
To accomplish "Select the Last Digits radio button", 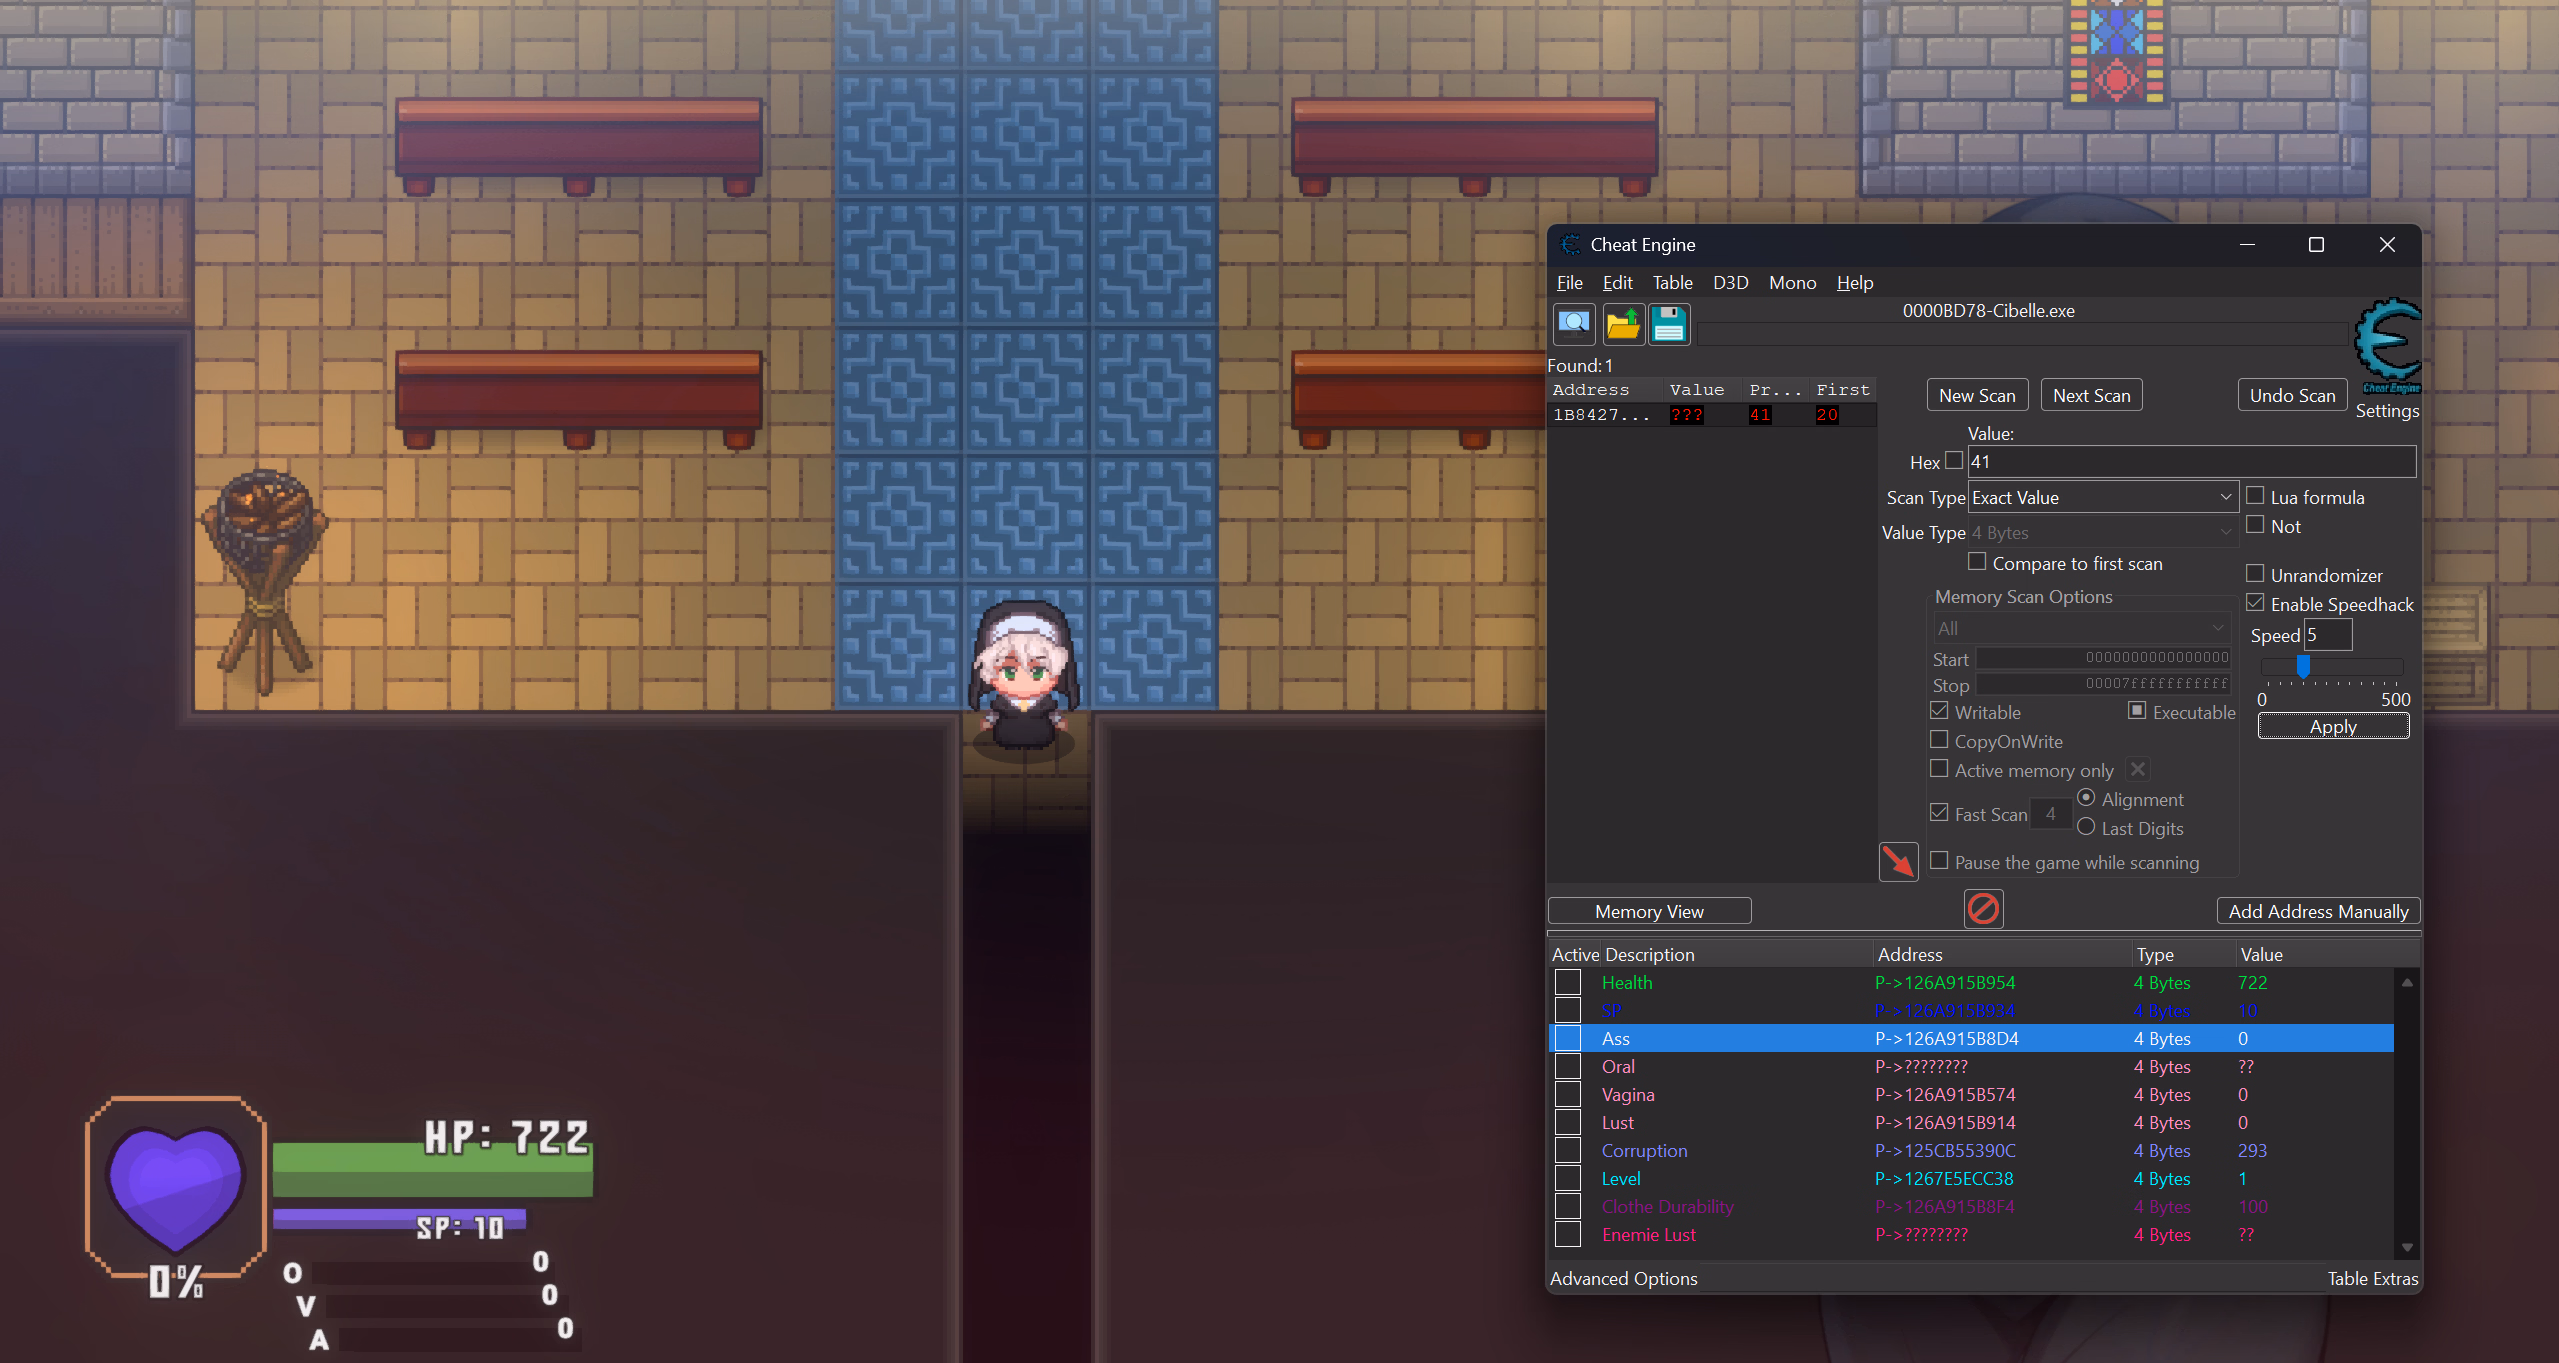I will click(x=2086, y=827).
